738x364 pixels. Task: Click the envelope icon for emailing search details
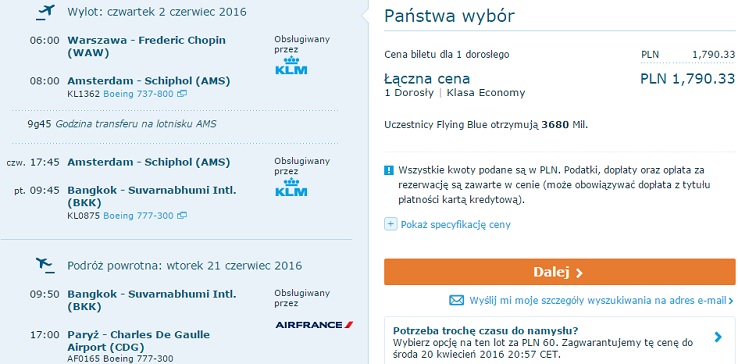point(456,300)
